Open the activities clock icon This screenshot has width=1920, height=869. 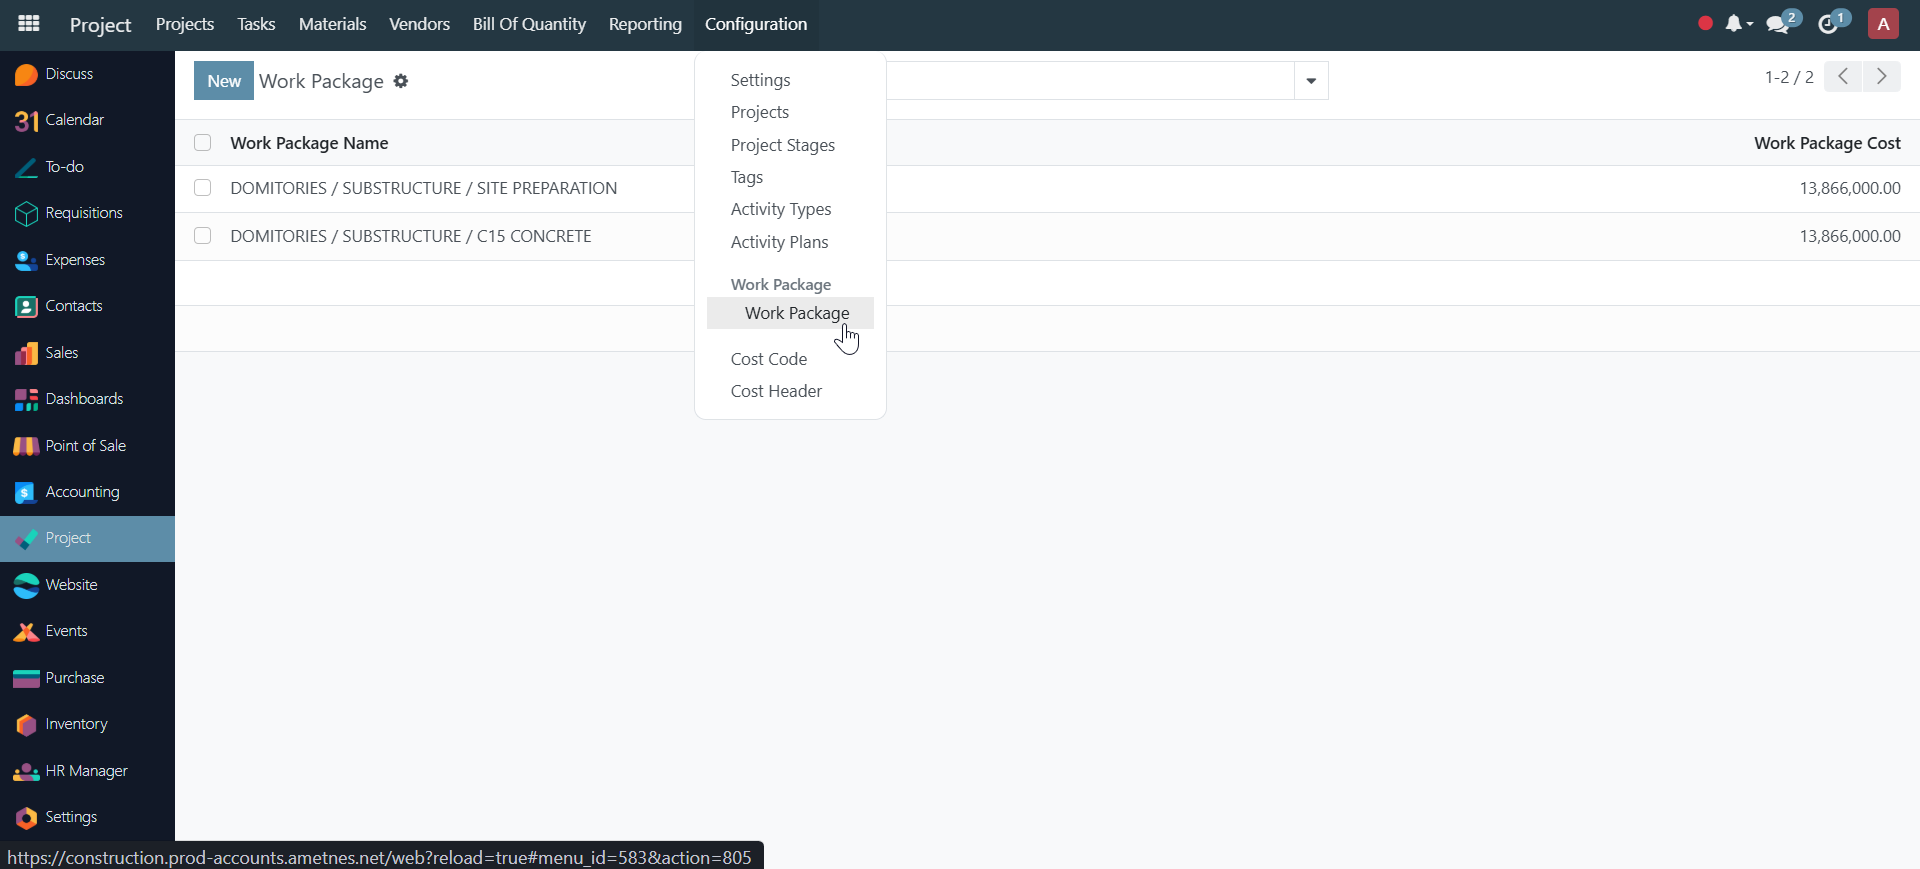pos(1829,24)
